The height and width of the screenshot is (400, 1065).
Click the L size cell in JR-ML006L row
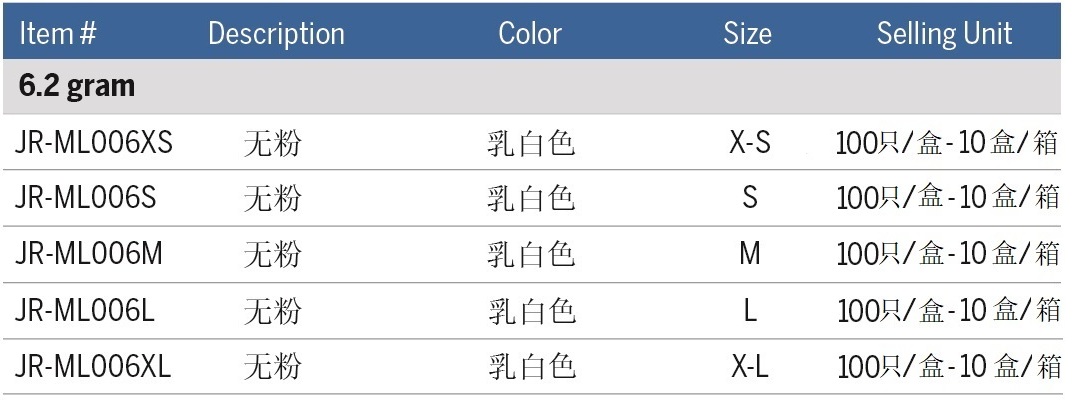click(750, 311)
